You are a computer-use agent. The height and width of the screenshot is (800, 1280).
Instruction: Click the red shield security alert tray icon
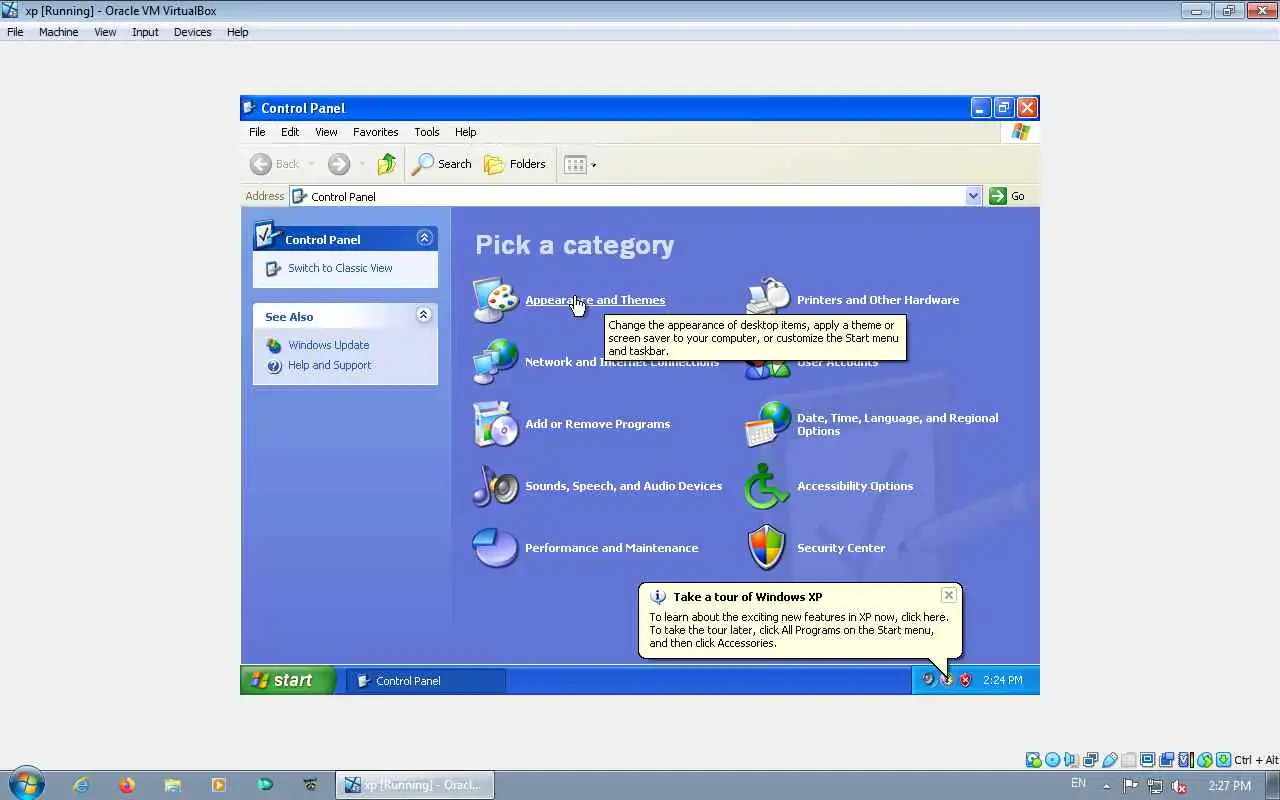click(x=965, y=680)
